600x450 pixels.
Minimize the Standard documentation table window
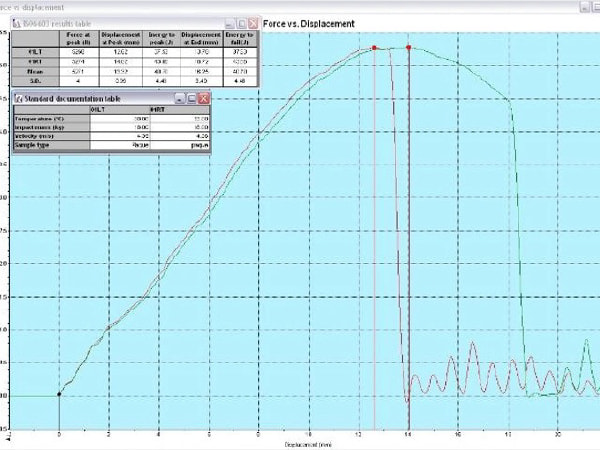tap(178, 98)
